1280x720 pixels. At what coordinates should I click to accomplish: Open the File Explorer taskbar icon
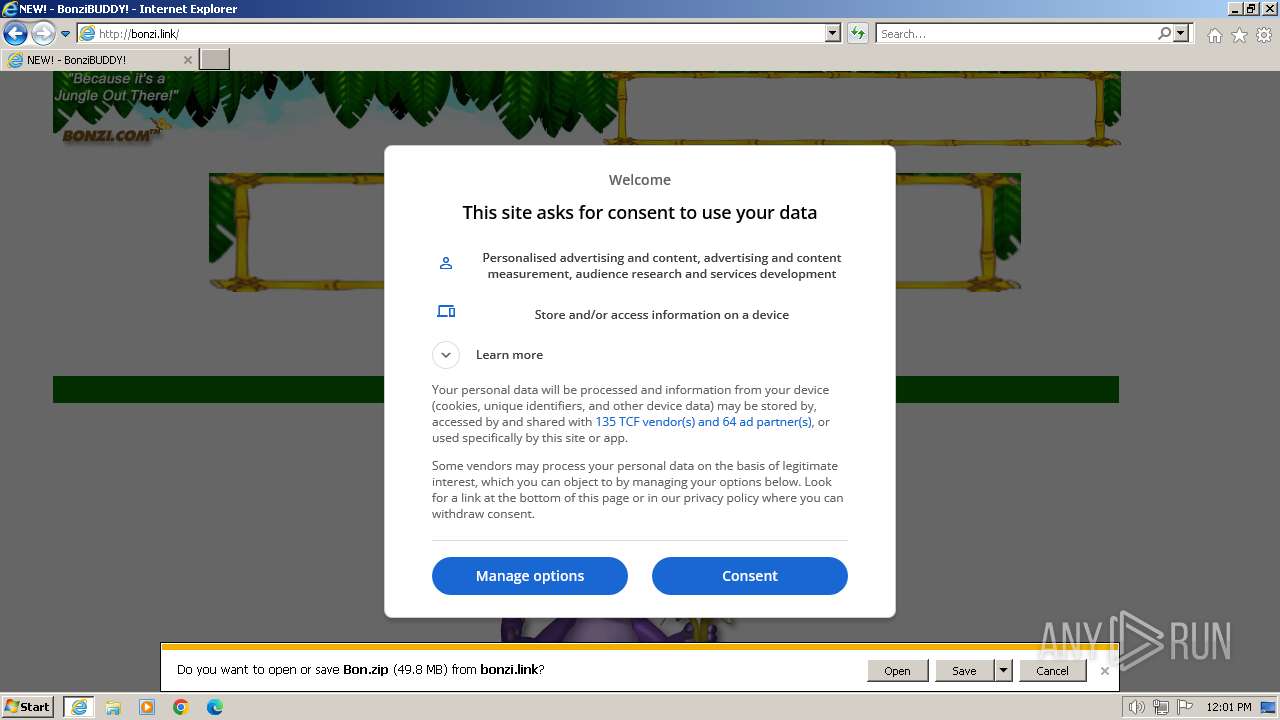(x=113, y=707)
